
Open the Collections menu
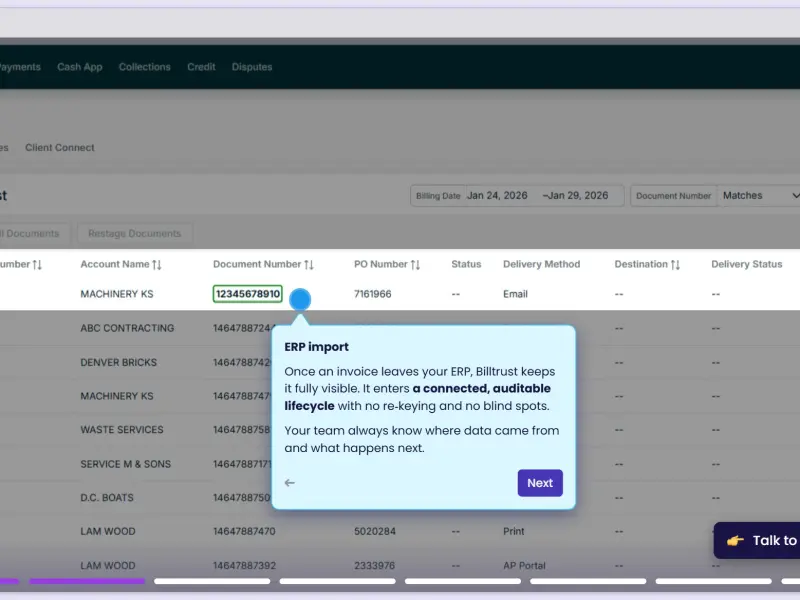tap(144, 67)
